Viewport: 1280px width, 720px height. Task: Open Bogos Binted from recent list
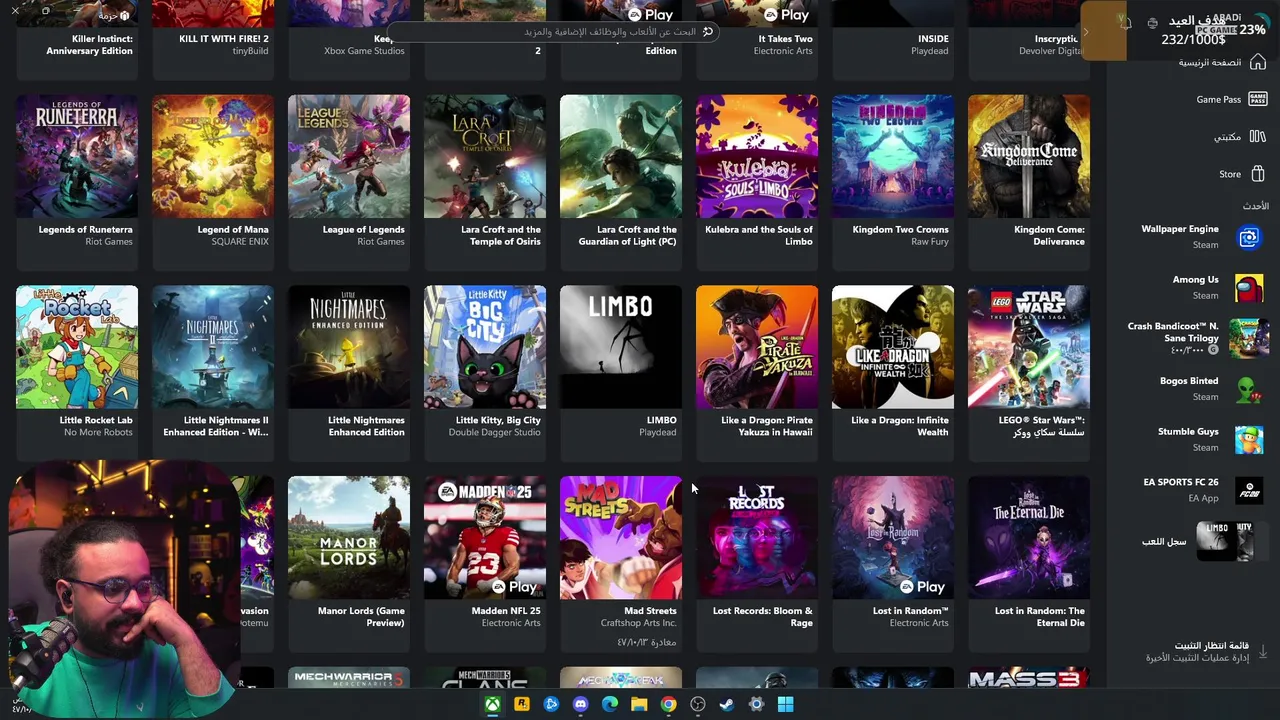[1210, 389]
